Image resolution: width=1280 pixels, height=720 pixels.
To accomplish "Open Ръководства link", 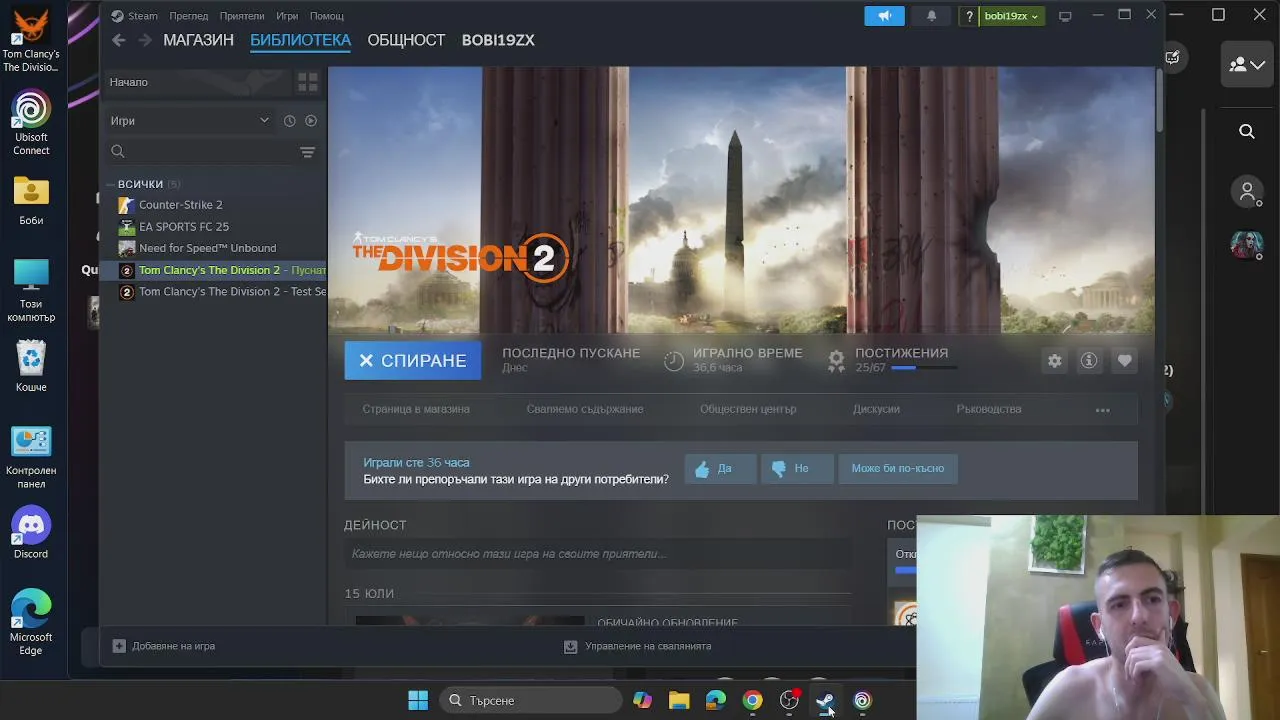I will (x=989, y=409).
